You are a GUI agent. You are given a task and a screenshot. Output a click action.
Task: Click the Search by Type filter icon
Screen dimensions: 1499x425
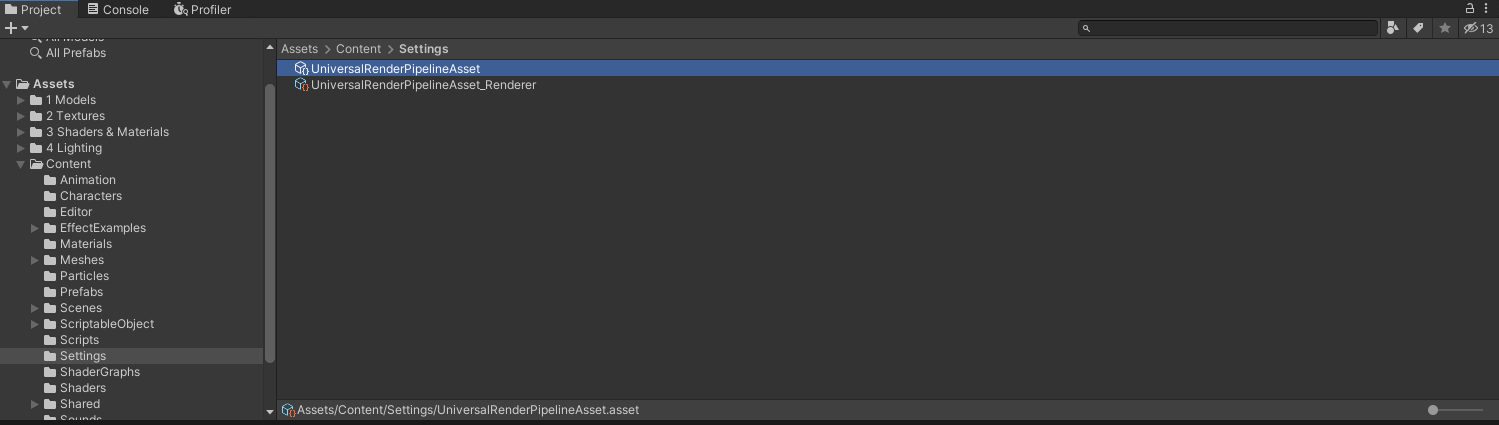(1393, 28)
